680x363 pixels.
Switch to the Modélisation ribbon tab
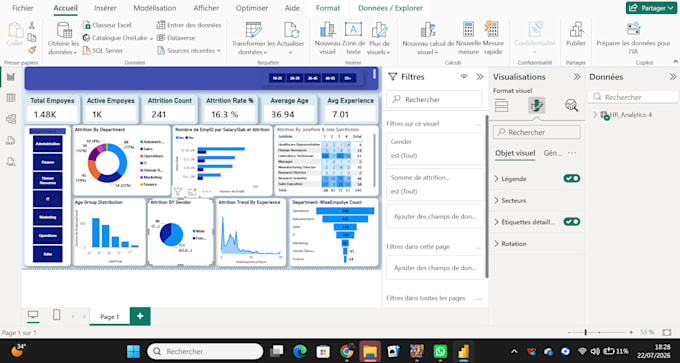pos(155,8)
